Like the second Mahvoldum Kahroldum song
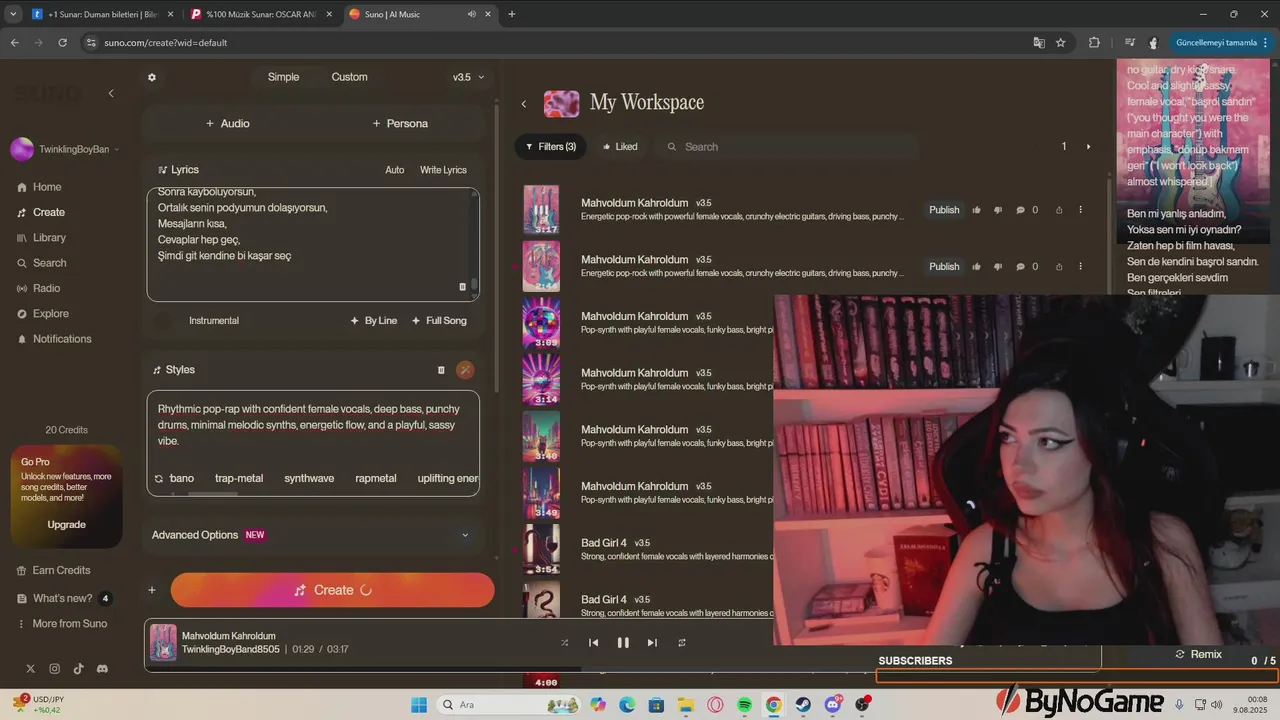This screenshot has width=1280, height=720. click(x=975, y=267)
